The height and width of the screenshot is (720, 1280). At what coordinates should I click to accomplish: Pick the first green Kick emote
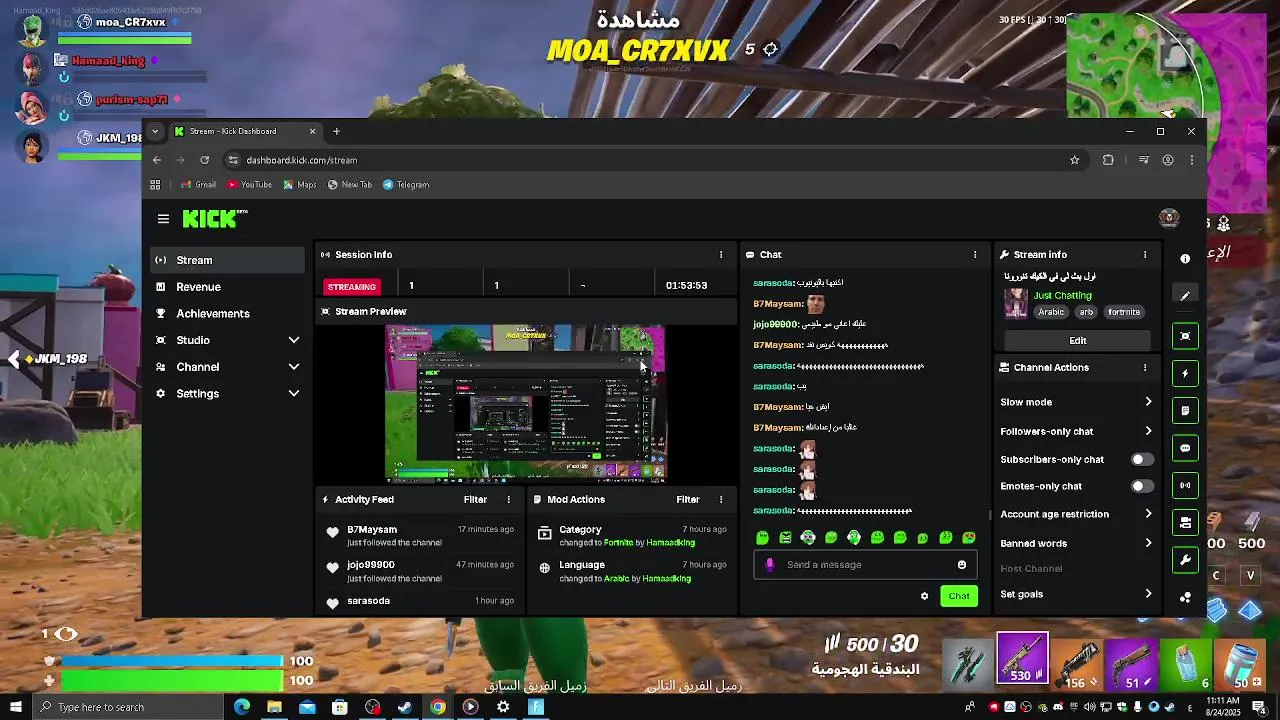(x=763, y=538)
